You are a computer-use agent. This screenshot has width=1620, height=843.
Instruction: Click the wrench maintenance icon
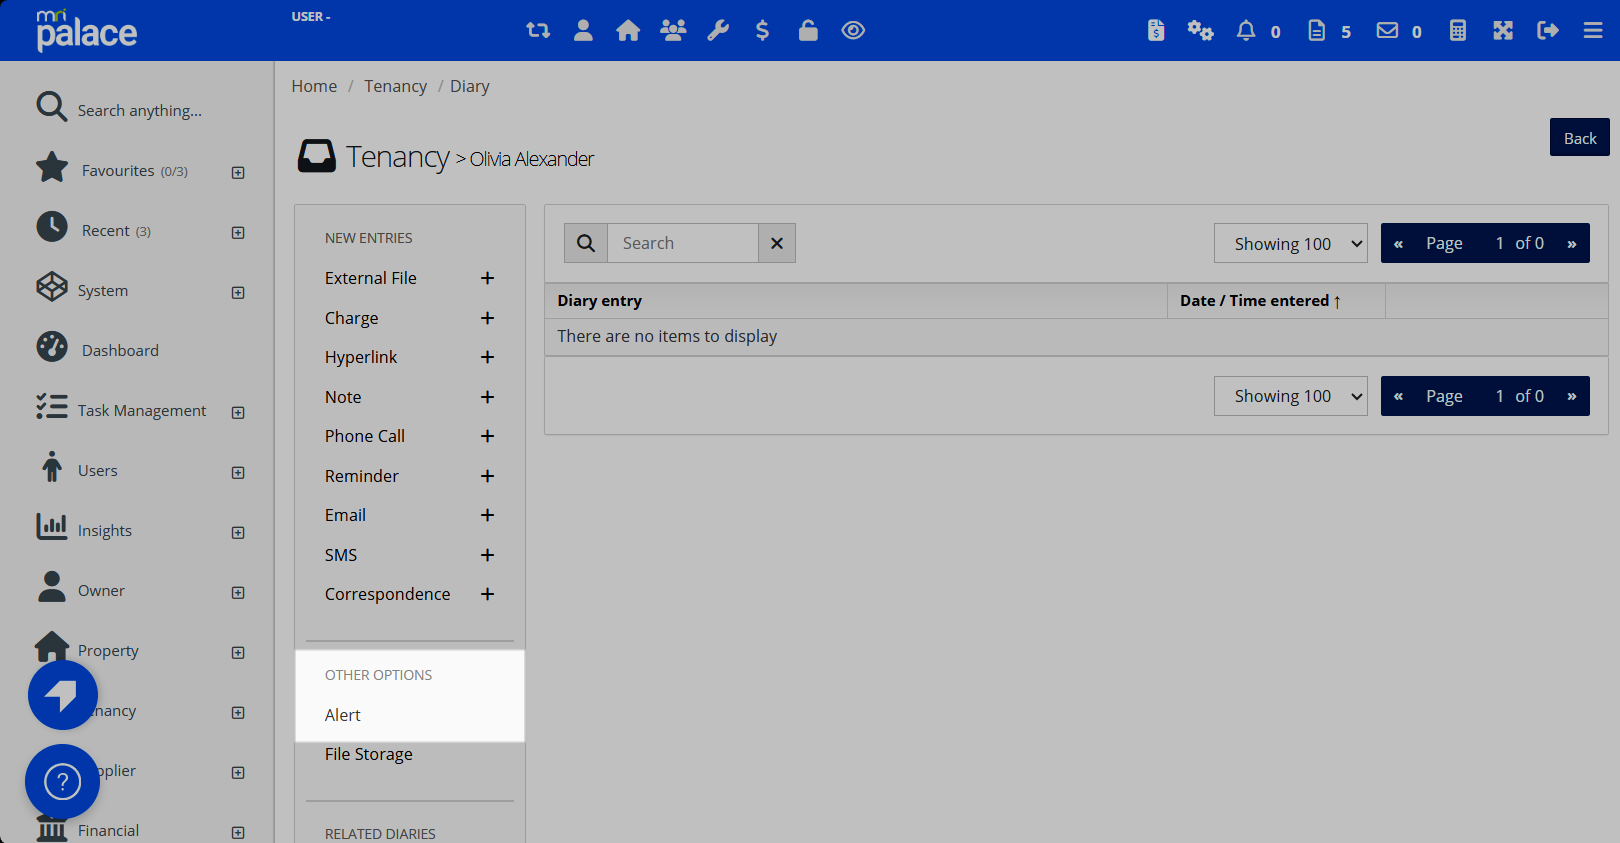pos(718,31)
